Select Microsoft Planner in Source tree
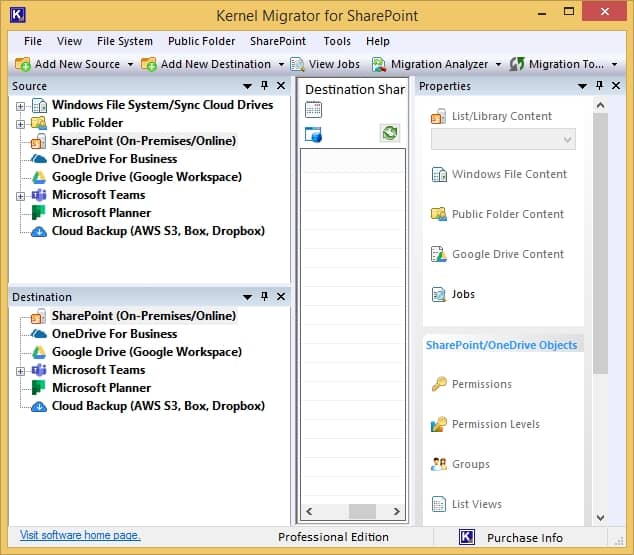 (101, 213)
